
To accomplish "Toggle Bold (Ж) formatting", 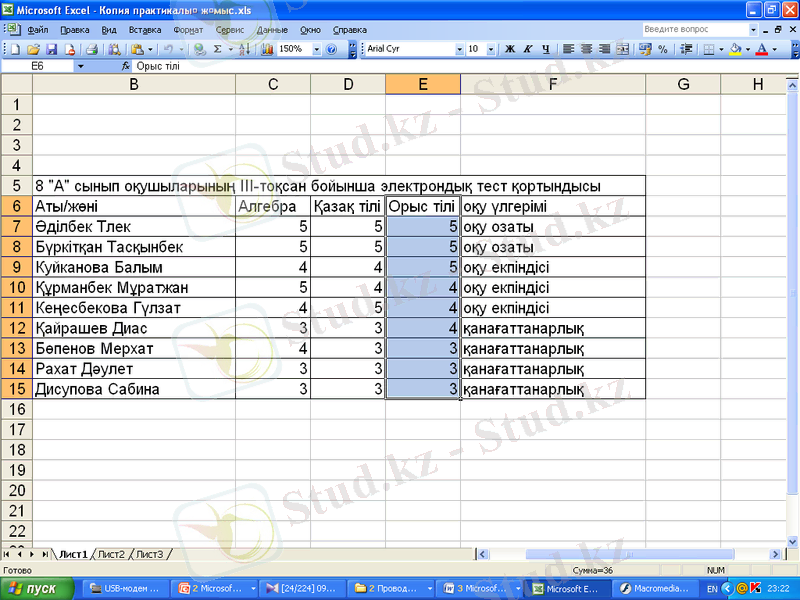I will (511, 49).
